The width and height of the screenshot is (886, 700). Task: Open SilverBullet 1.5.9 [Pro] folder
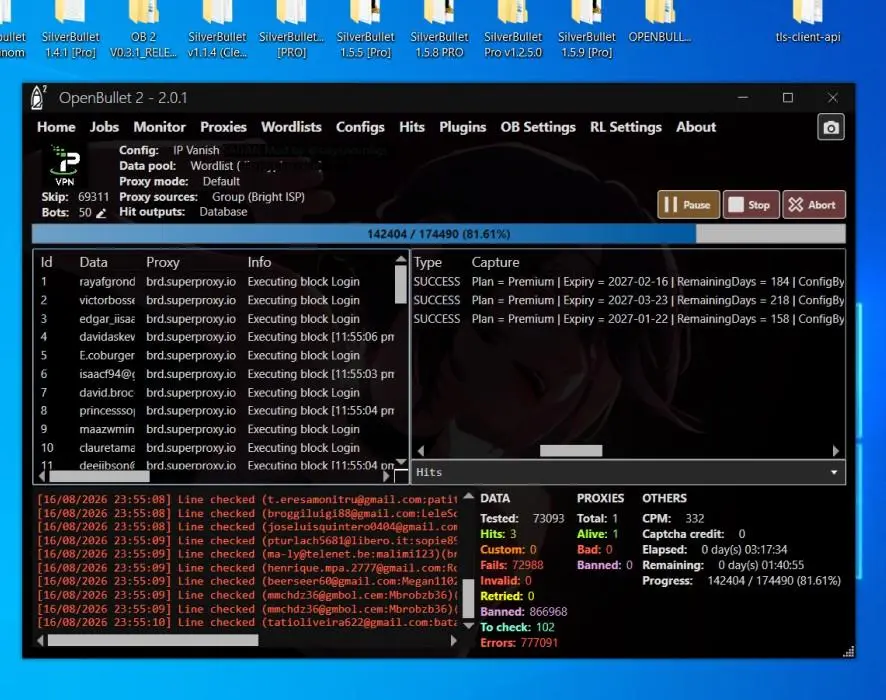[587, 31]
